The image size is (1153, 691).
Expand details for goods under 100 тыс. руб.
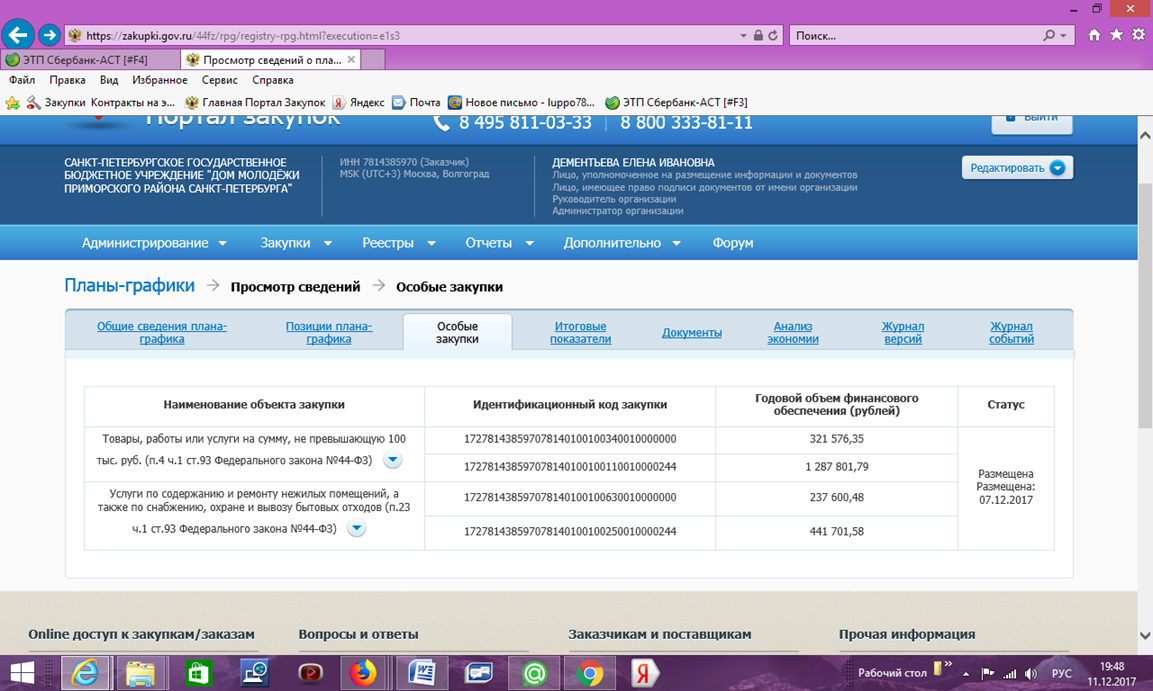tap(393, 460)
